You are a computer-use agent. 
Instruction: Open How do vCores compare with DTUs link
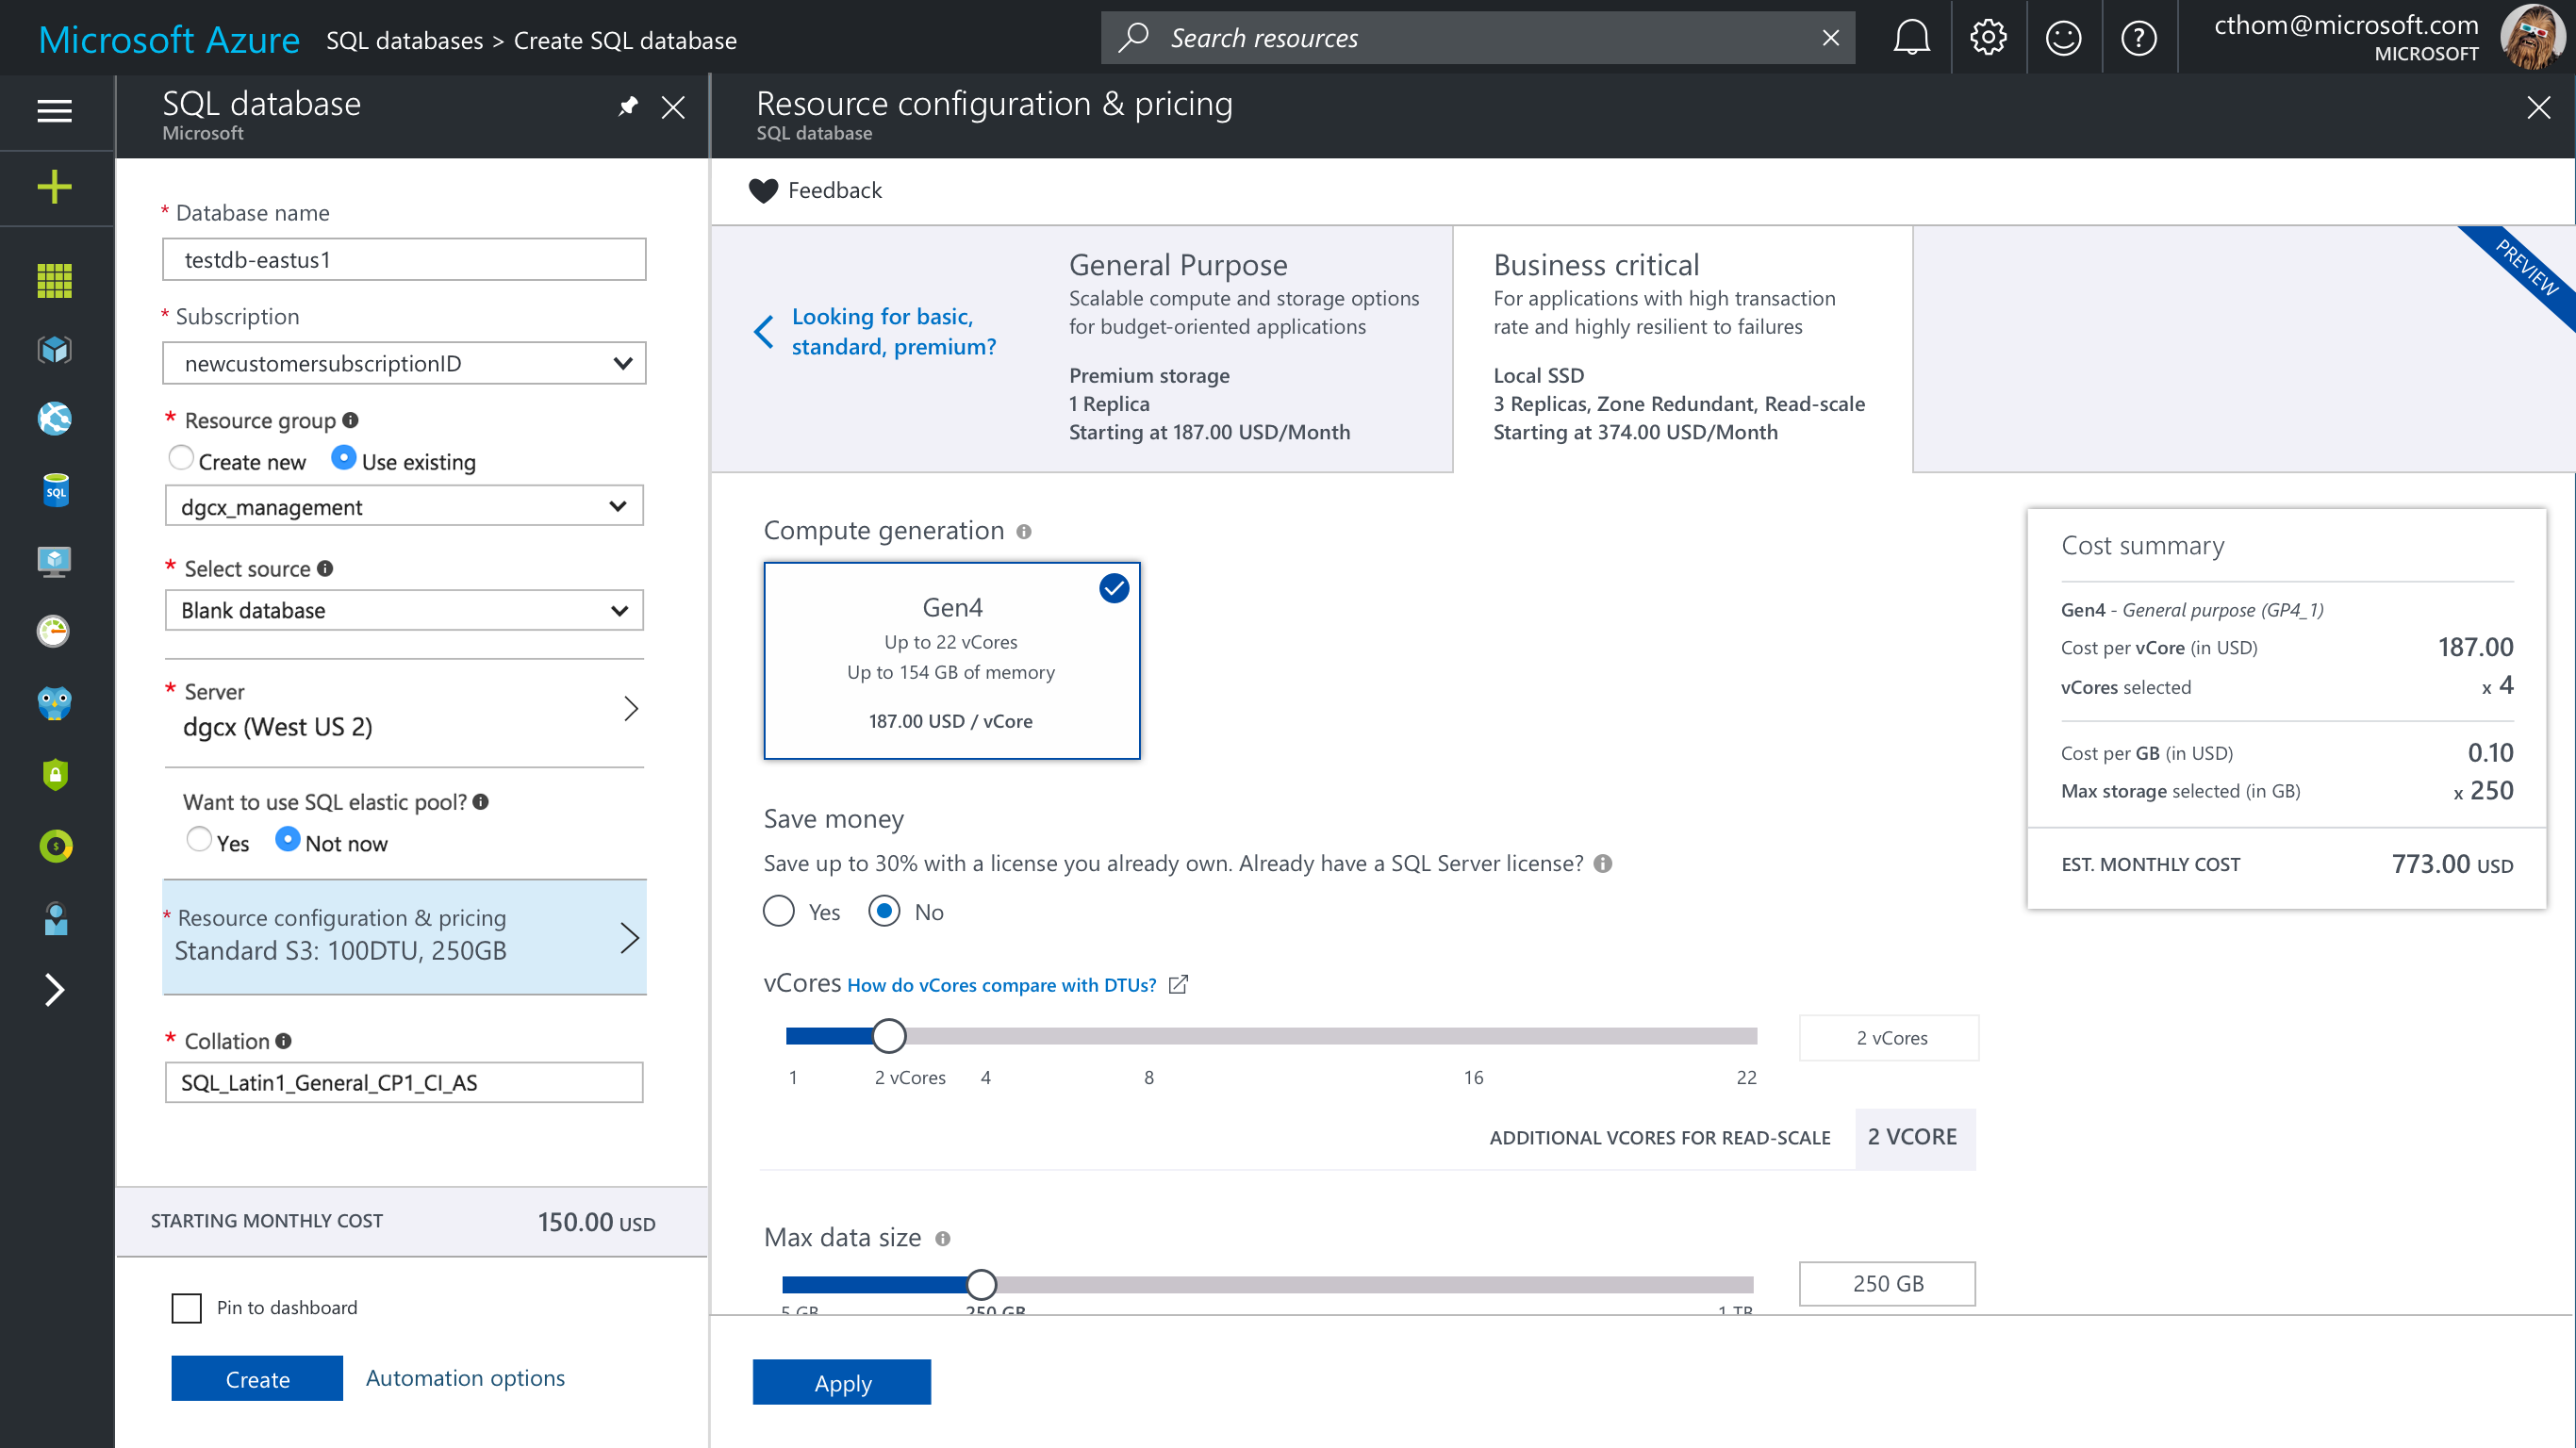[x=1002, y=985]
